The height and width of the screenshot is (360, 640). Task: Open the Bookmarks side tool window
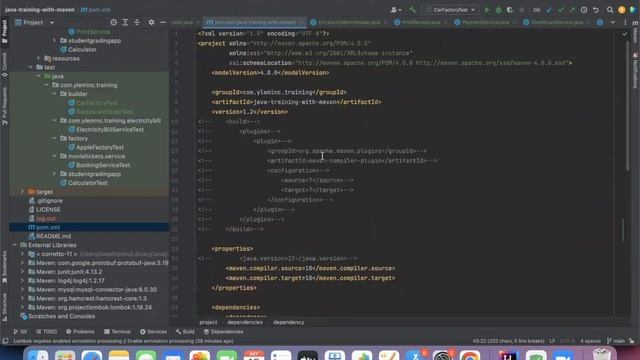[4, 267]
